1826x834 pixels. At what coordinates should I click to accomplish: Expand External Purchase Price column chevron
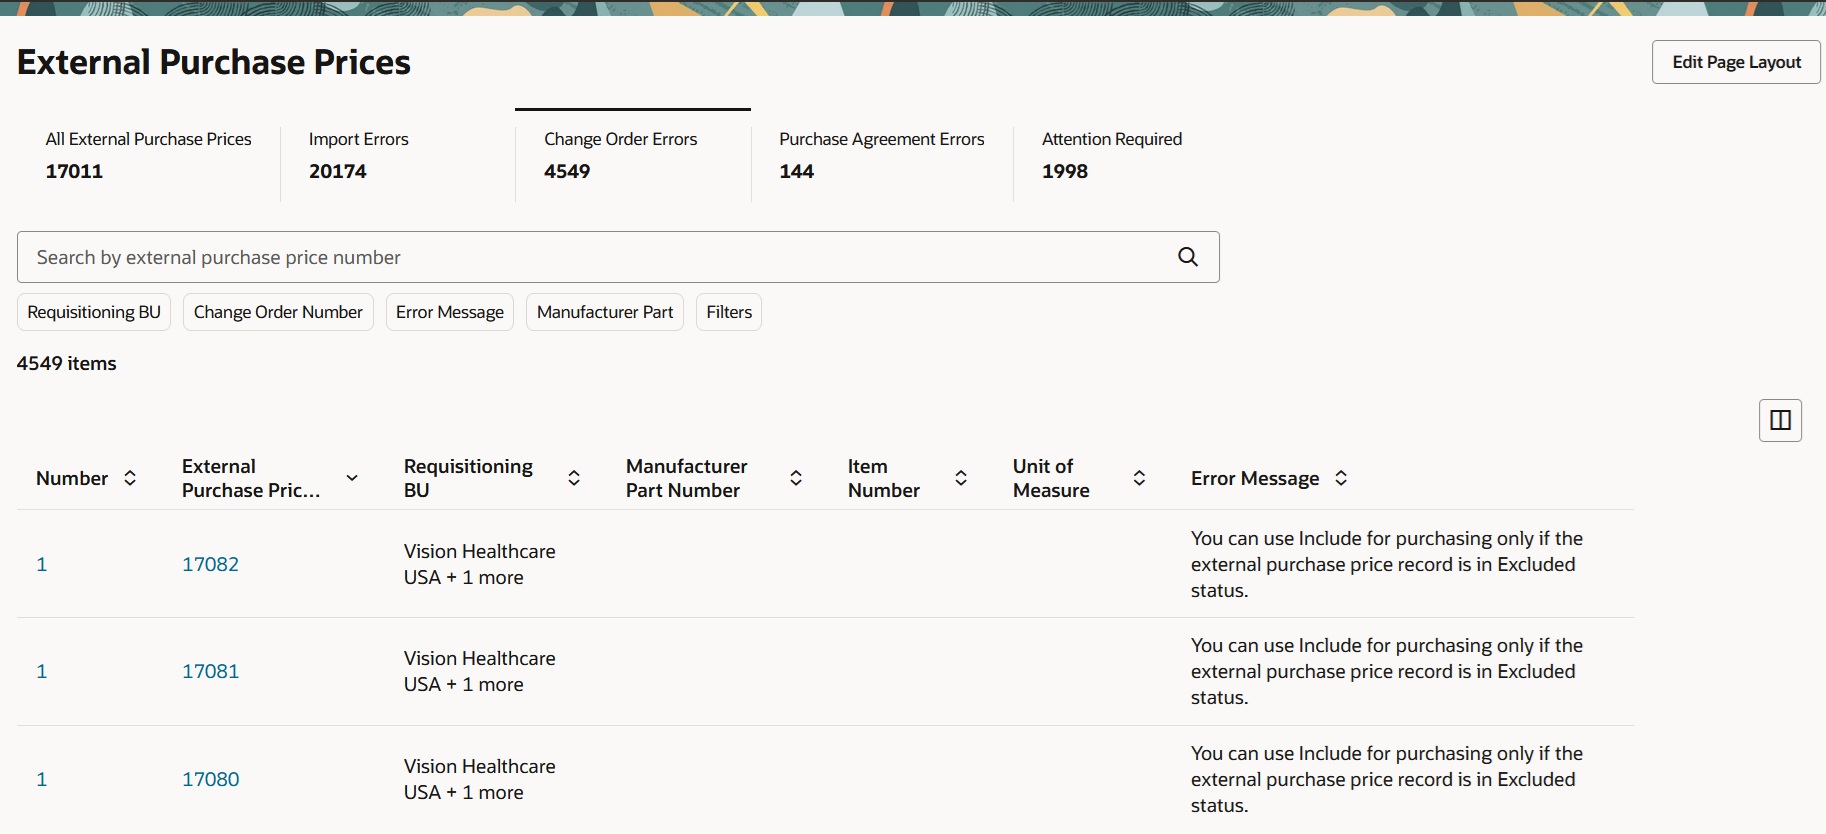point(352,478)
